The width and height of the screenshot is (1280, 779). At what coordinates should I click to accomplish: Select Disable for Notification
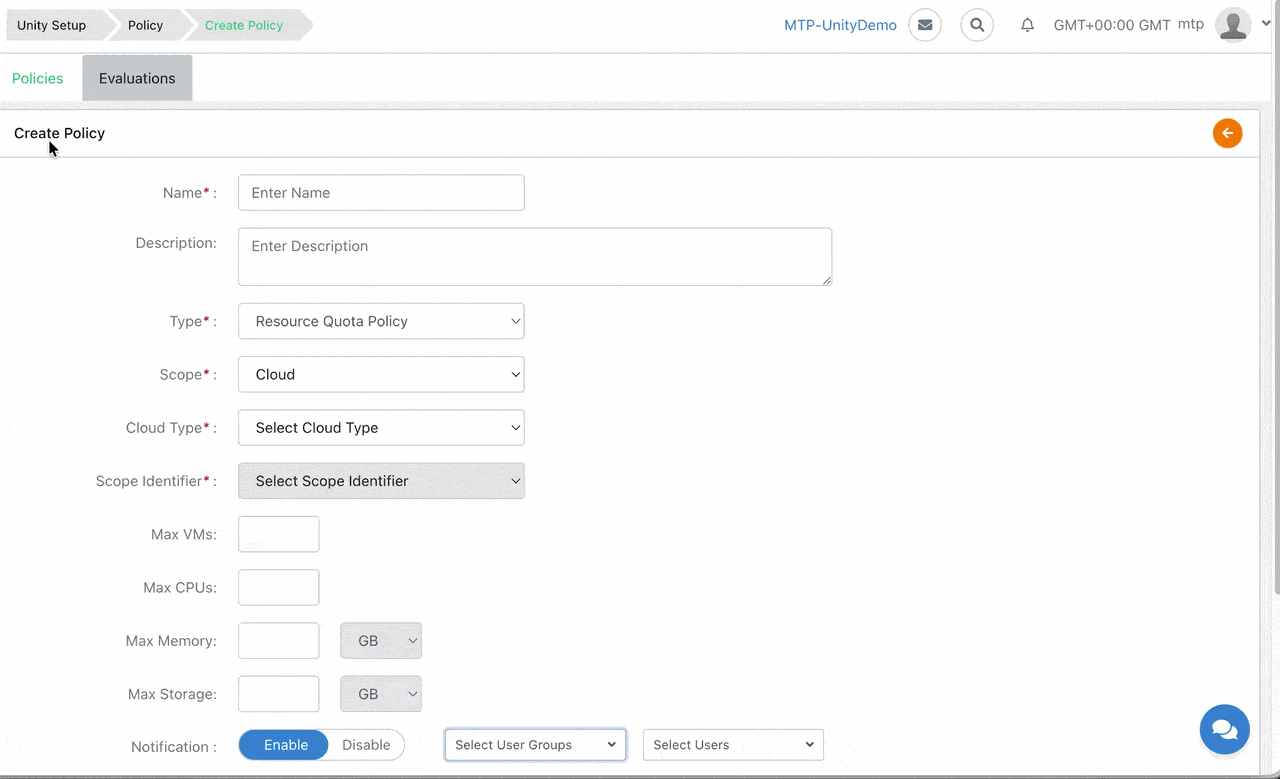point(366,745)
